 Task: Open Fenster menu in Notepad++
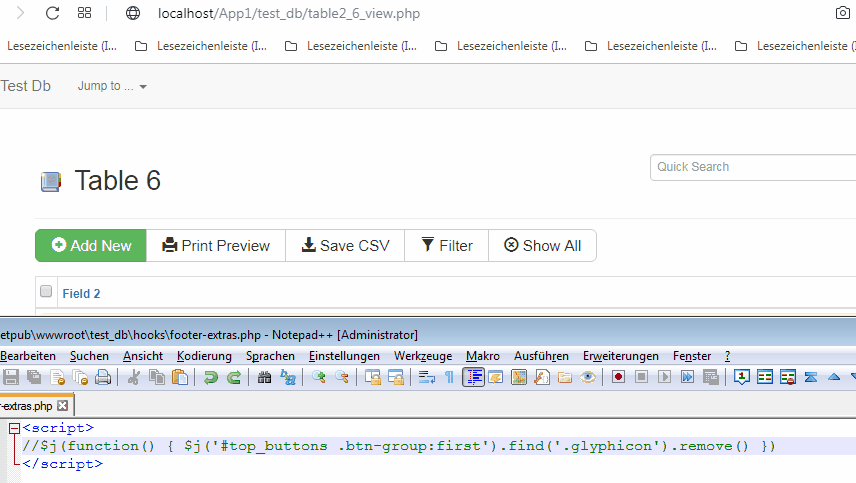tap(692, 356)
